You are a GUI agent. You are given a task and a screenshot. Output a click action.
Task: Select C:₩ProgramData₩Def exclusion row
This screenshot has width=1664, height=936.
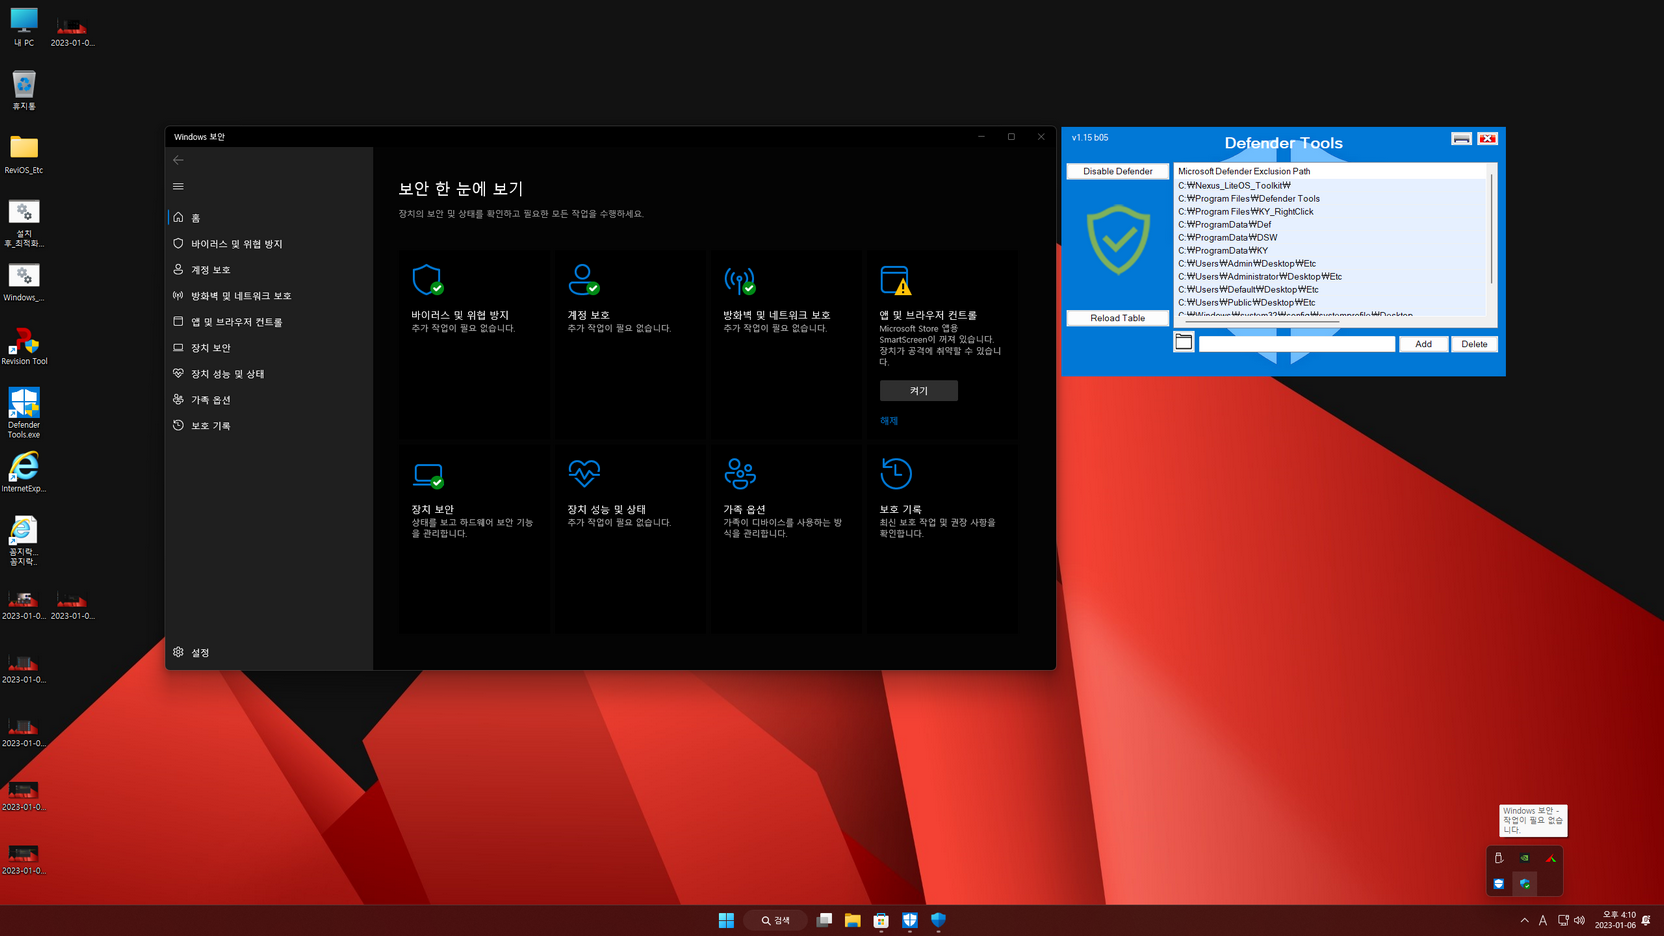click(1330, 224)
